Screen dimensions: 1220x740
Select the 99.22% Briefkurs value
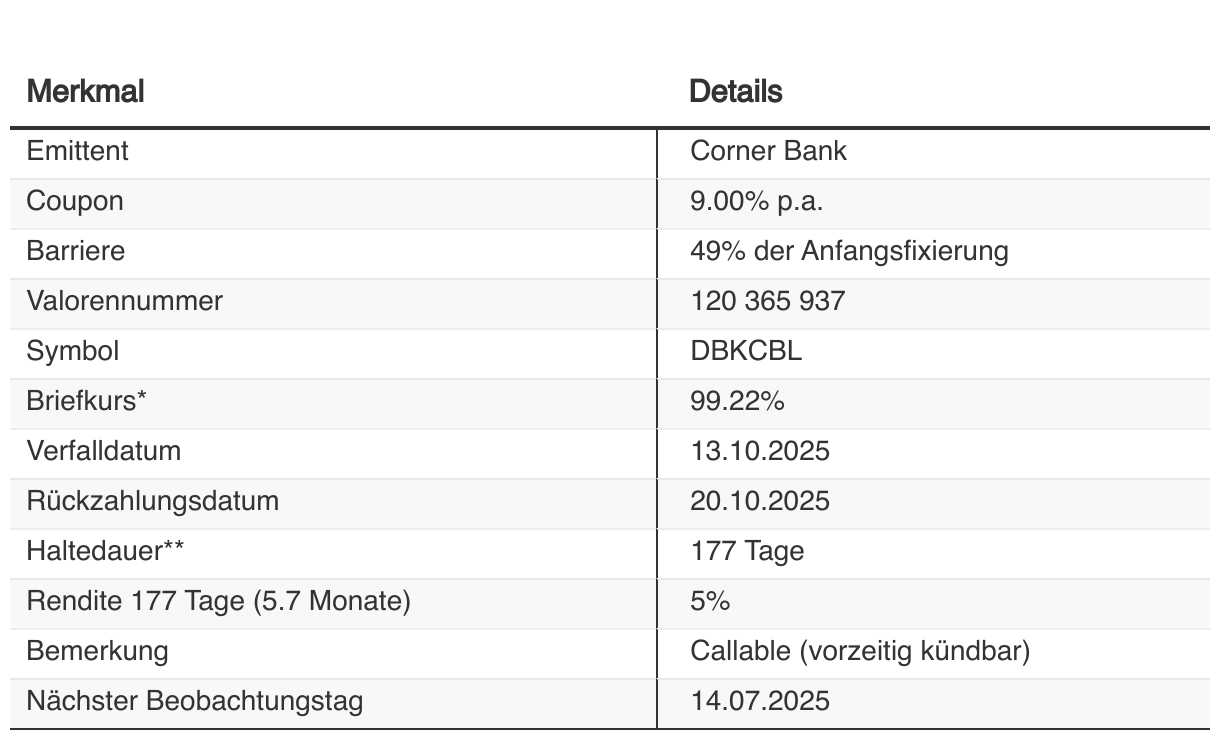(x=737, y=401)
